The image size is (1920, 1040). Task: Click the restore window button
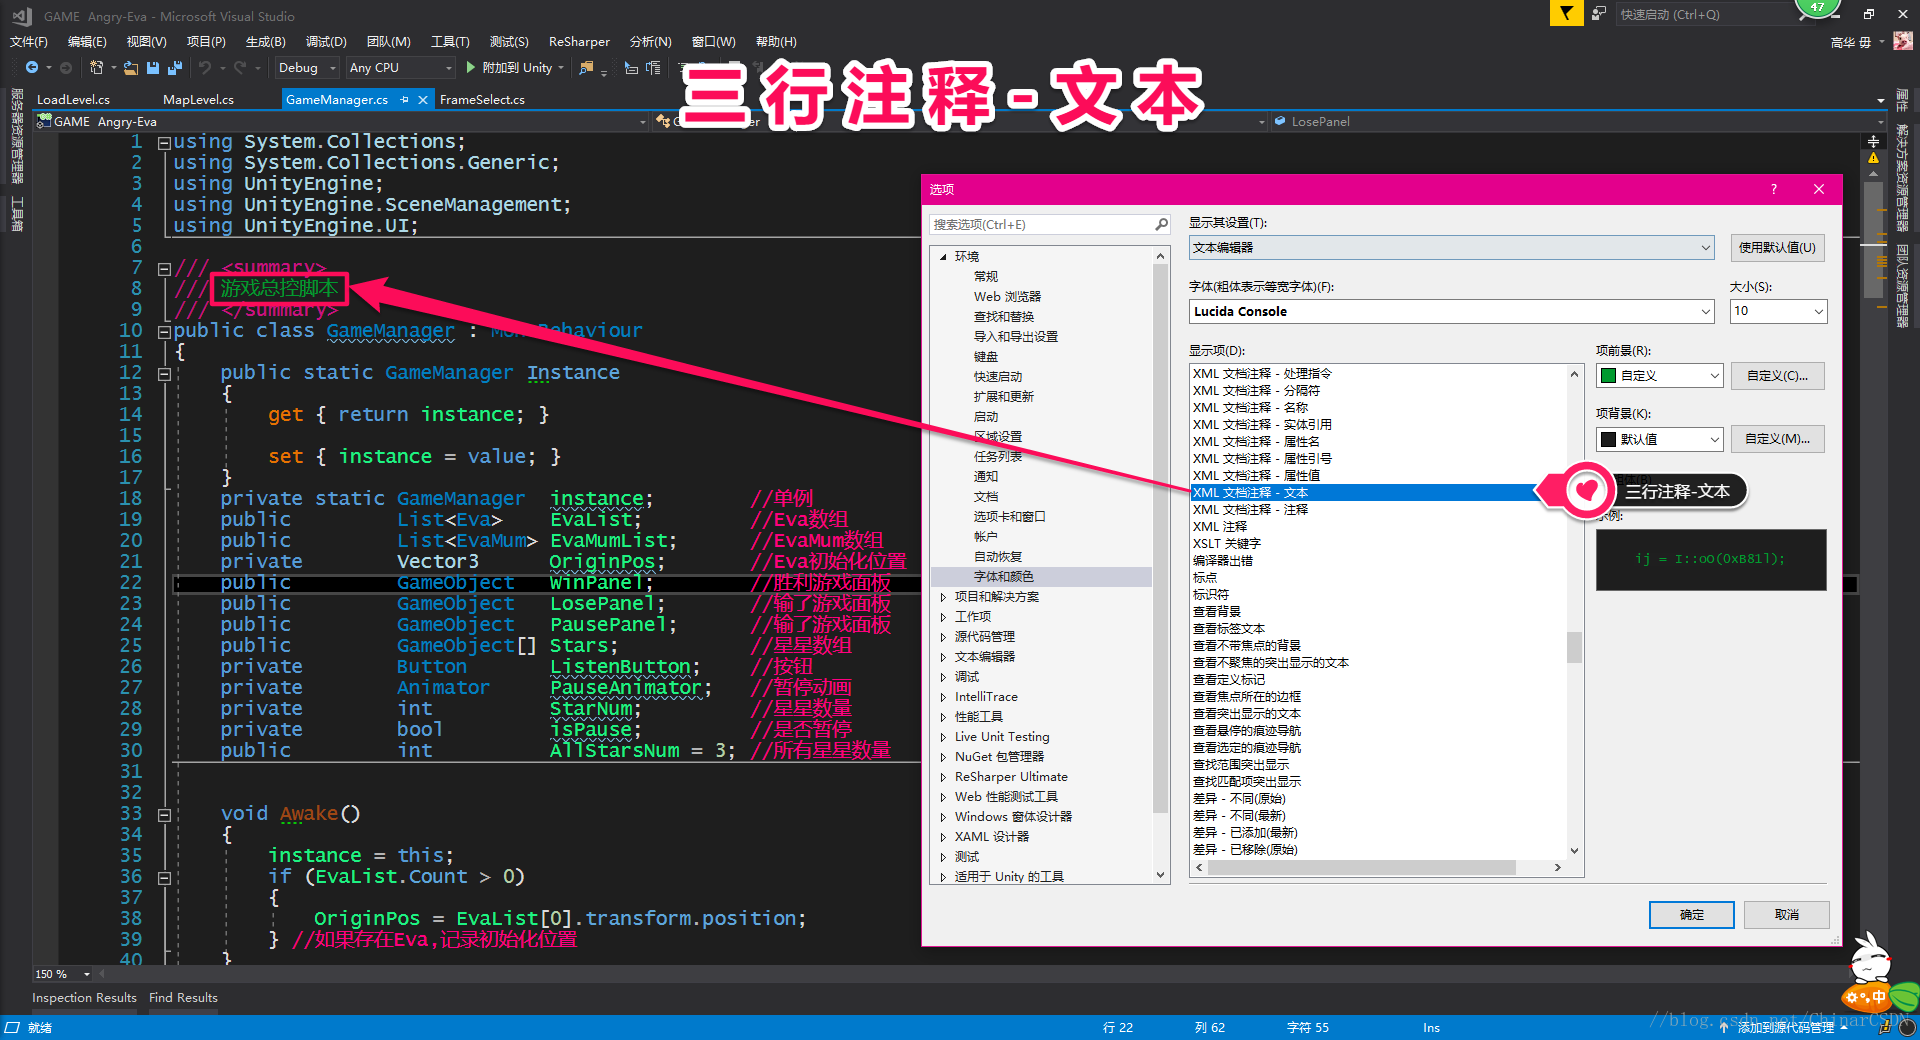pyautogui.click(x=1868, y=14)
